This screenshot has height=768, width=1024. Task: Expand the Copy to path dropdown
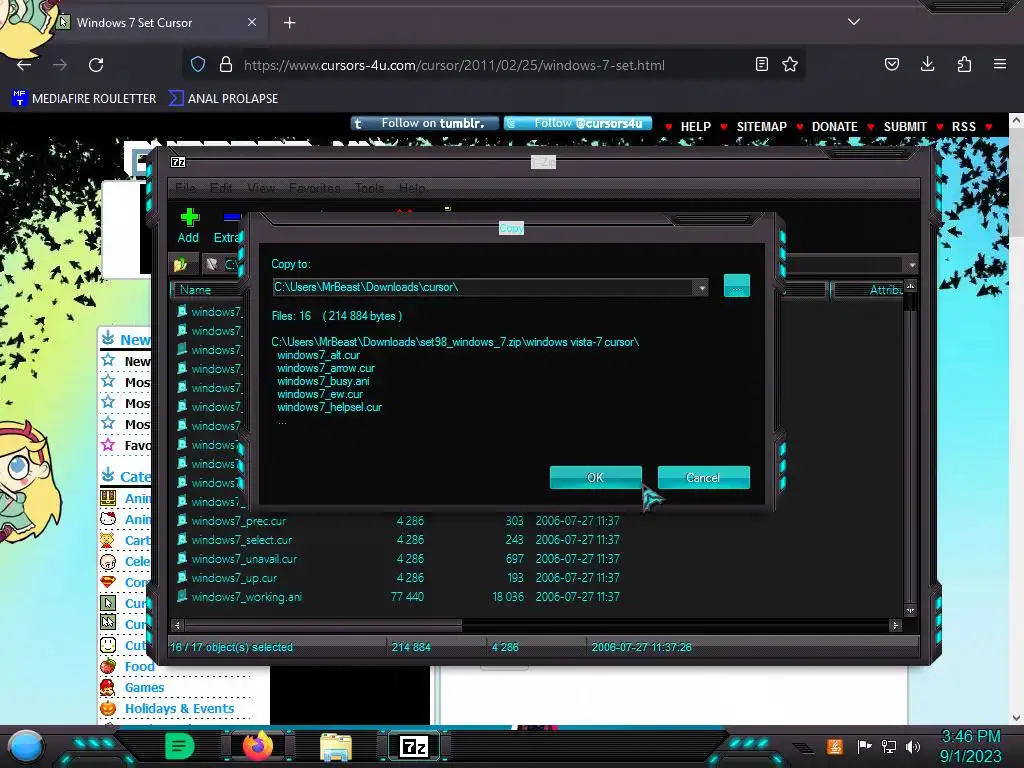pos(701,287)
